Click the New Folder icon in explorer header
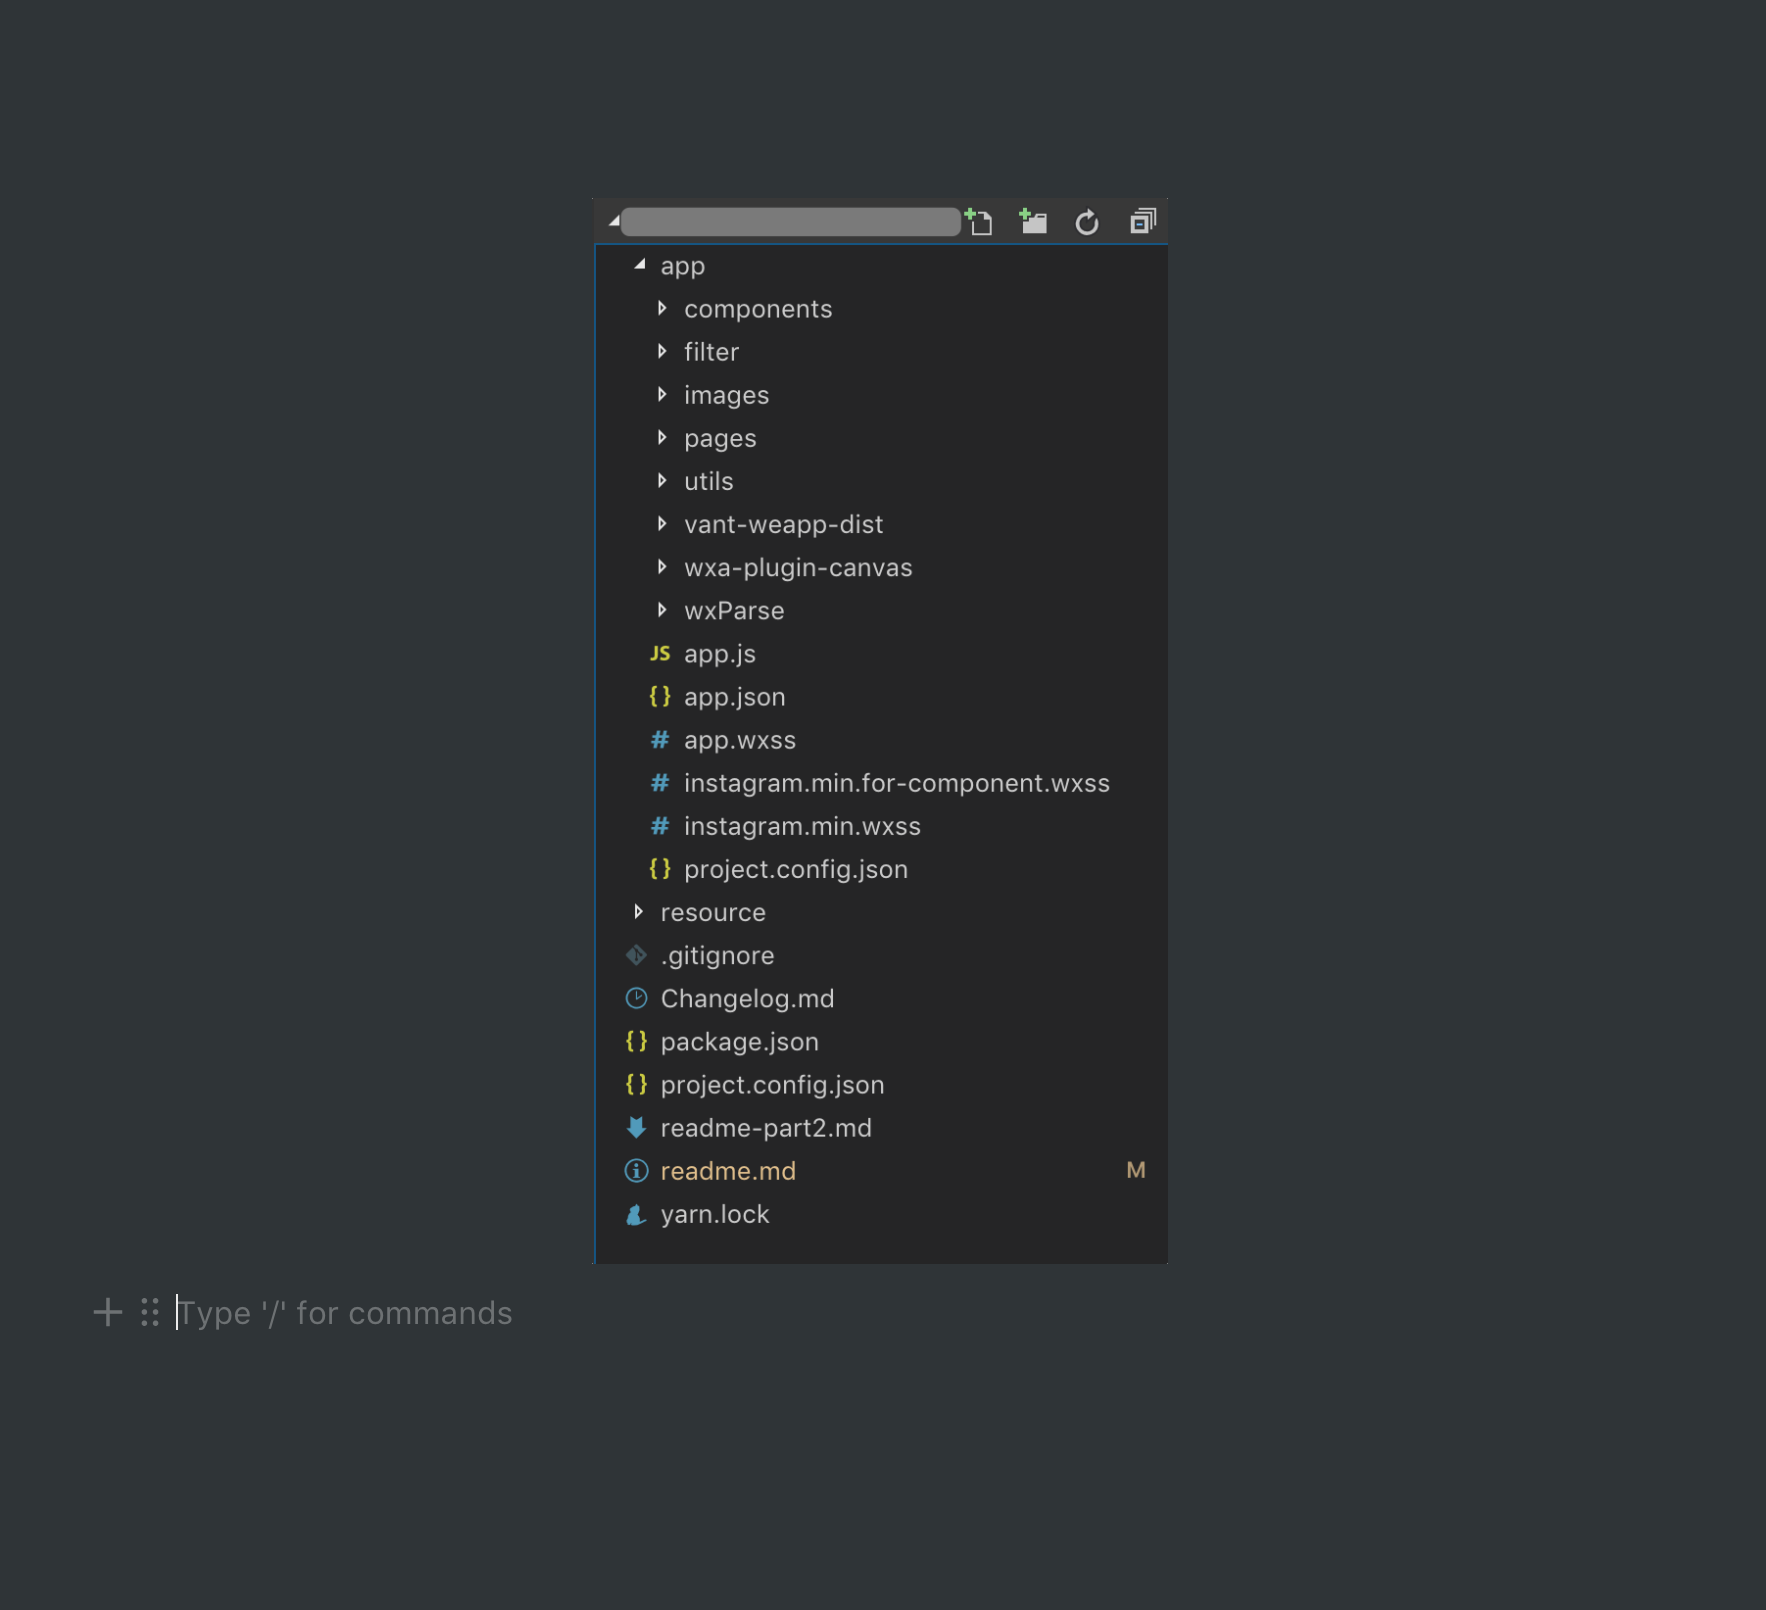This screenshot has height=1610, width=1766. [1033, 221]
